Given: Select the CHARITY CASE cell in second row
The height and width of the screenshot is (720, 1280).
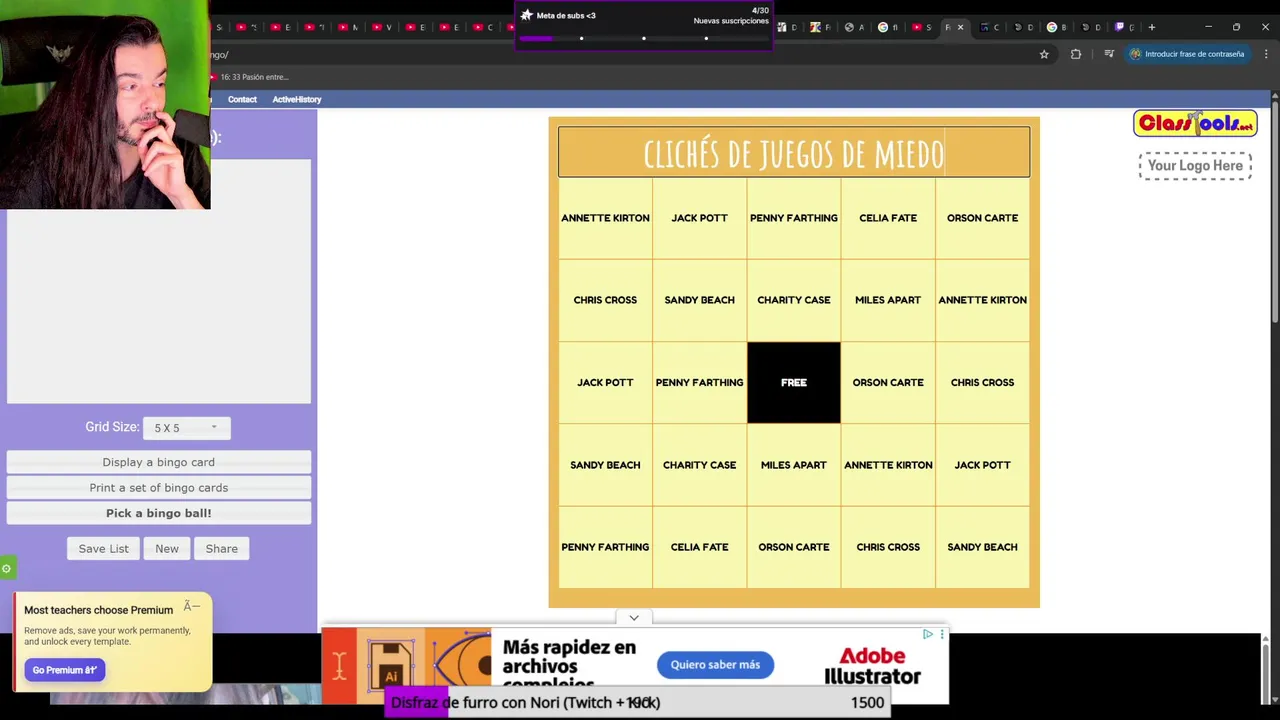Looking at the screenshot, I should [794, 300].
